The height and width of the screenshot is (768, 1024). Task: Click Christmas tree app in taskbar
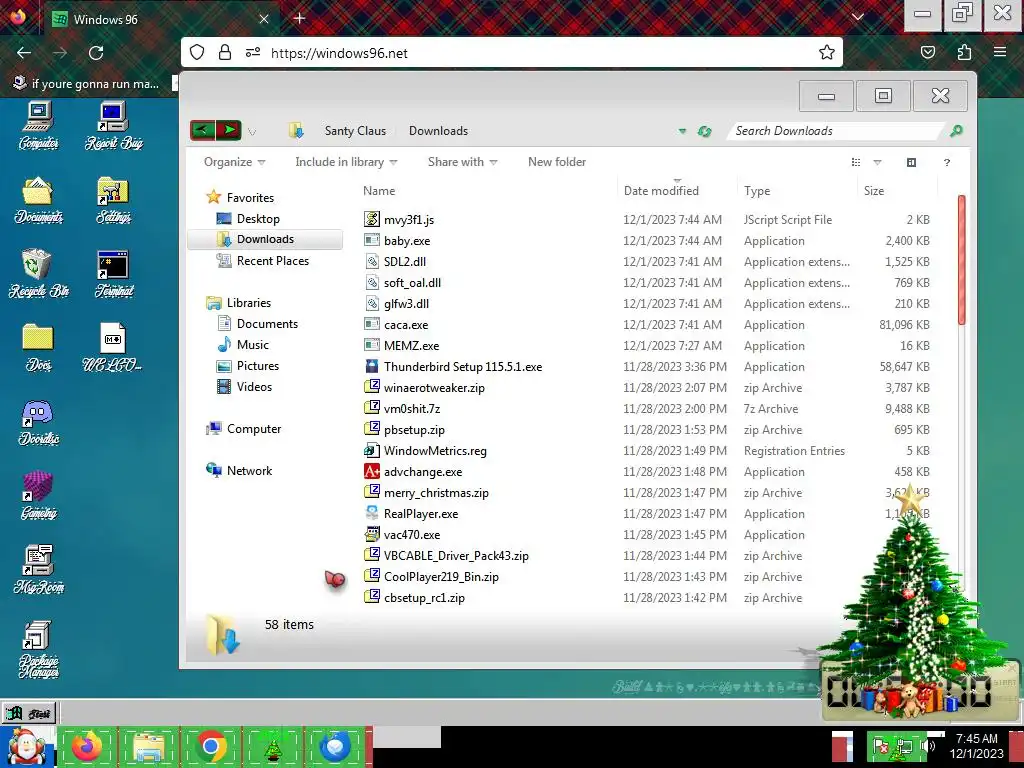(x=272, y=746)
